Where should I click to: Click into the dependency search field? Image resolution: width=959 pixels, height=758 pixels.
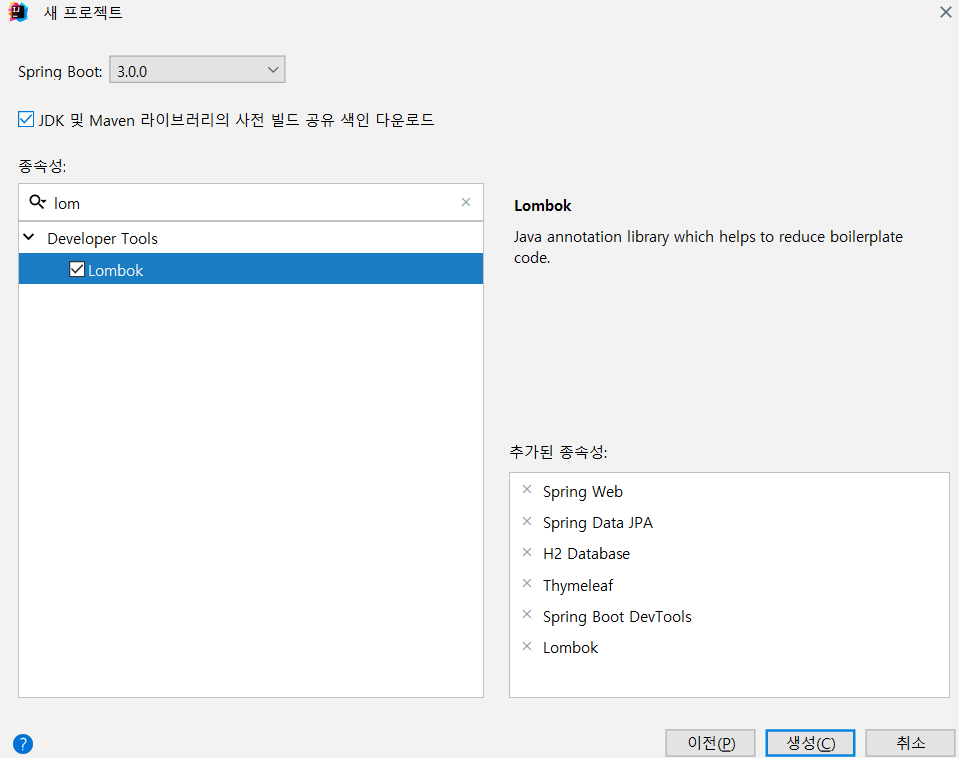coord(251,203)
